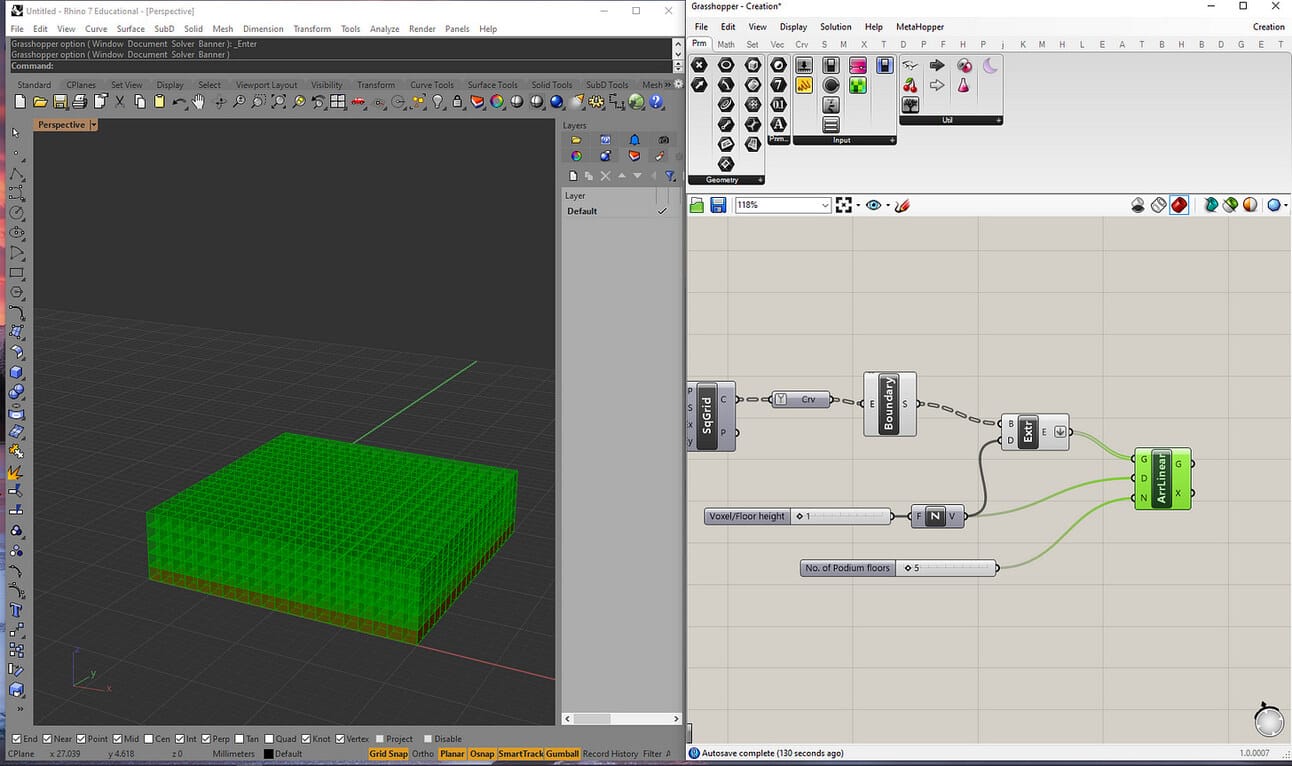
Task: Click the black Default layer color swatch
Action: coord(268,754)
